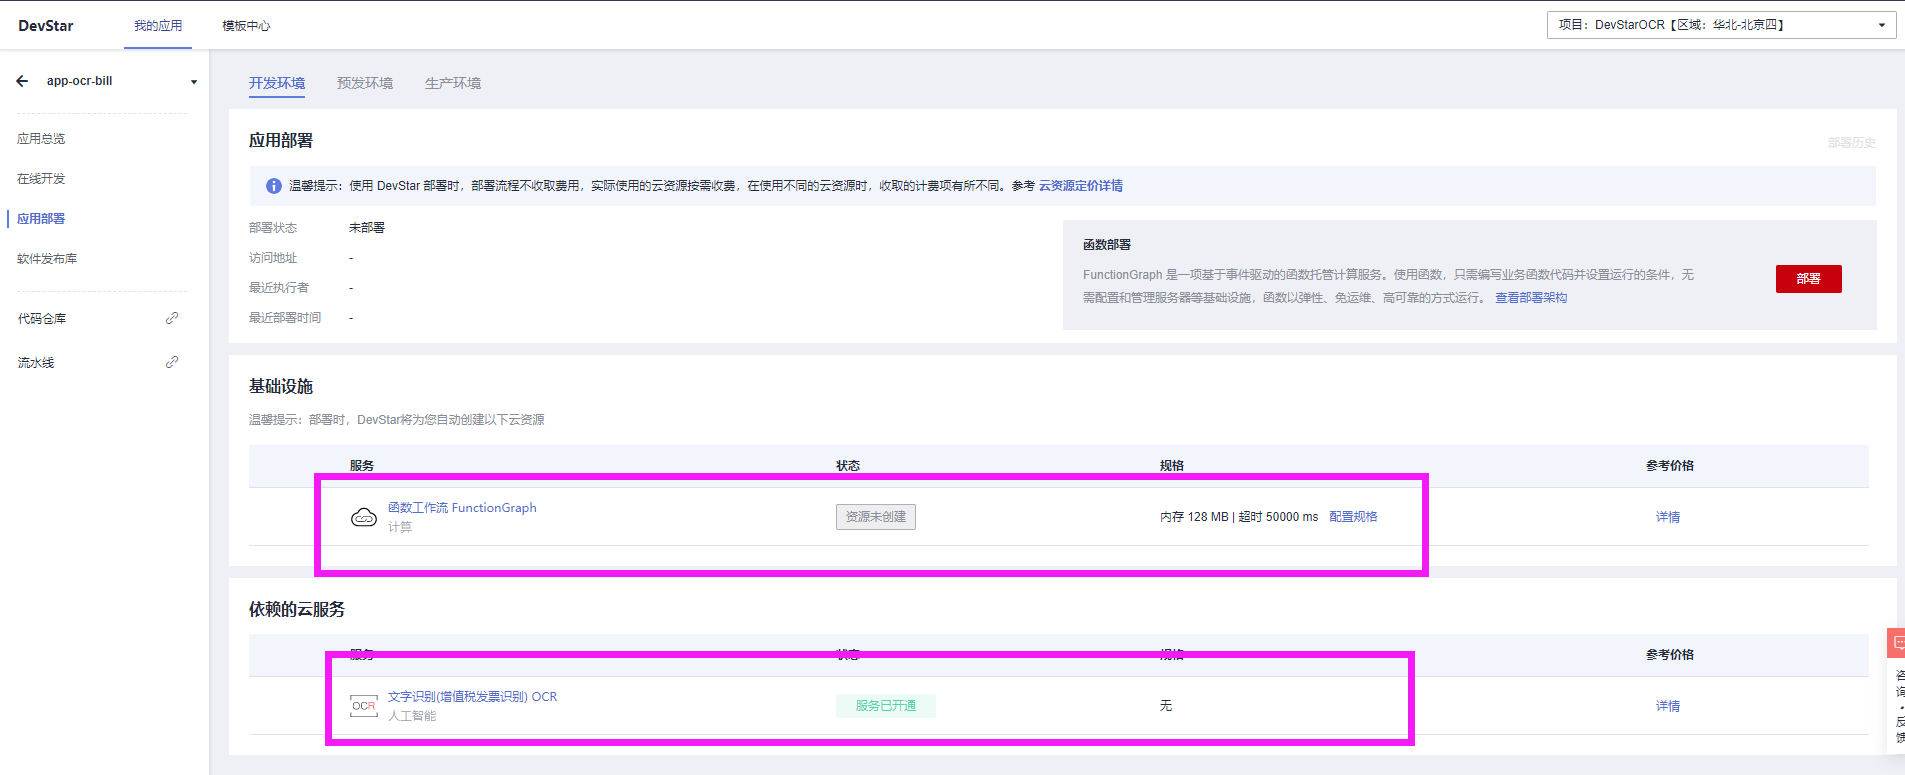
Task: Click the 访问地址 field label
Action: (x=273, y=258)
